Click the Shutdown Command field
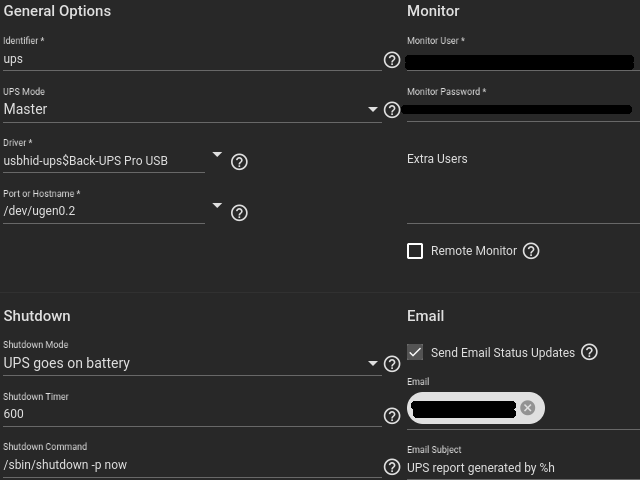This screenshot has height=480, width=640. pos(192,465)
